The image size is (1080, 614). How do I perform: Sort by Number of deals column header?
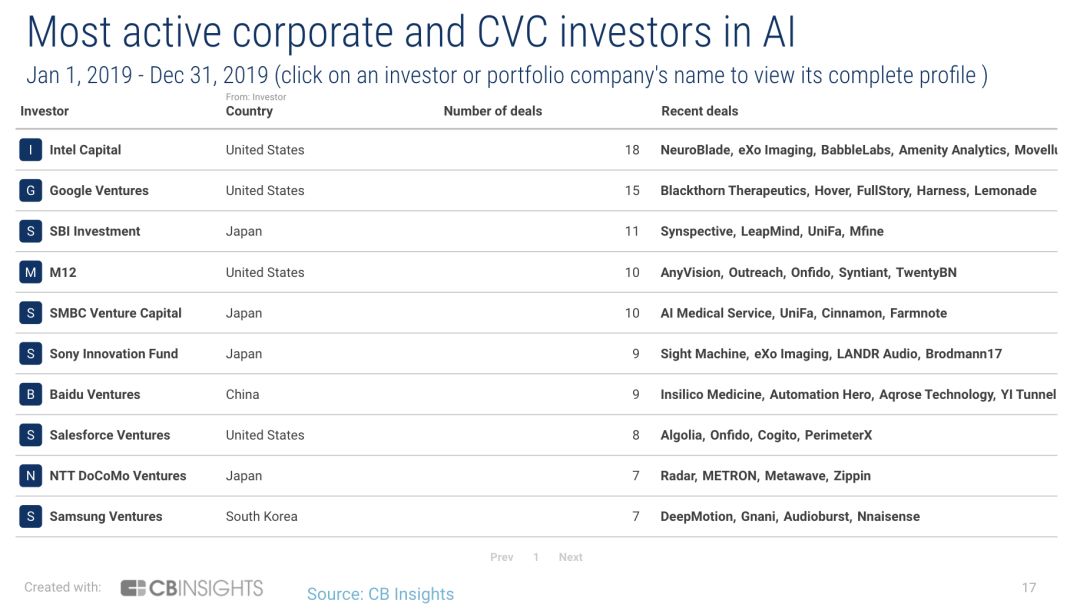[492, 111]
